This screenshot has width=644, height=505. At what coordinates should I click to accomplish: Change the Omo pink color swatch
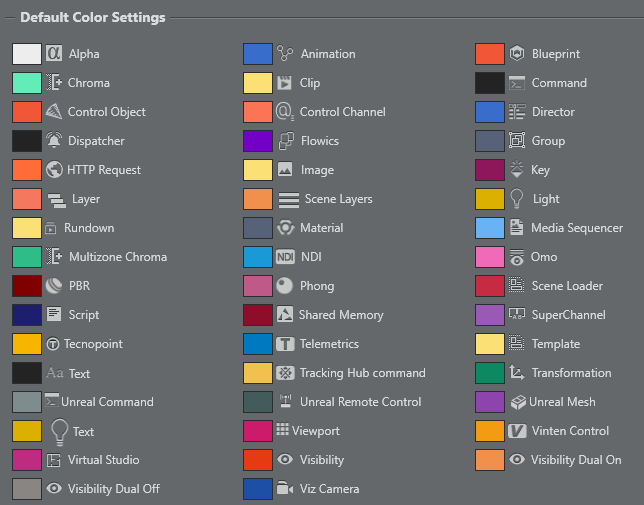point(490,257)
